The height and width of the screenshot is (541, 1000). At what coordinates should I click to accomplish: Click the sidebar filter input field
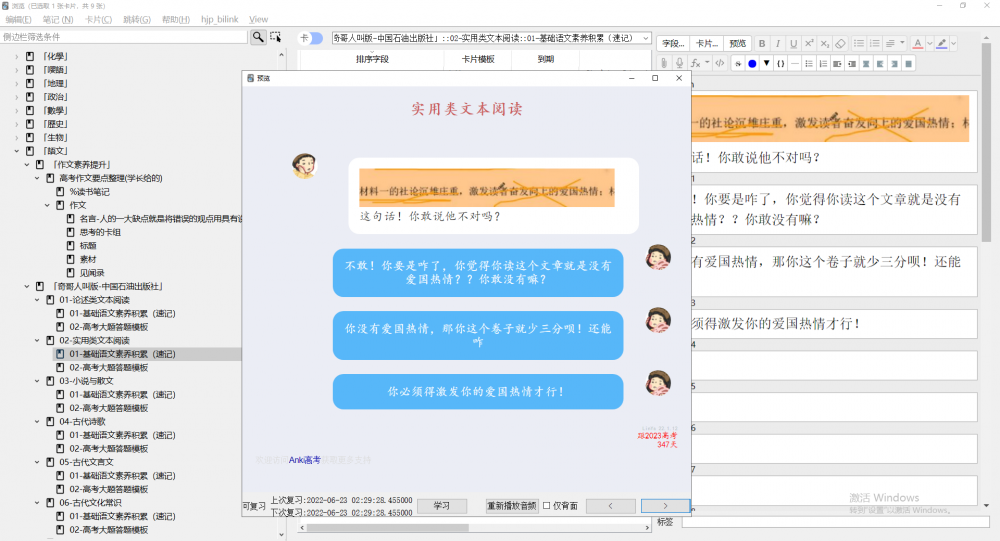click(124, 37)
